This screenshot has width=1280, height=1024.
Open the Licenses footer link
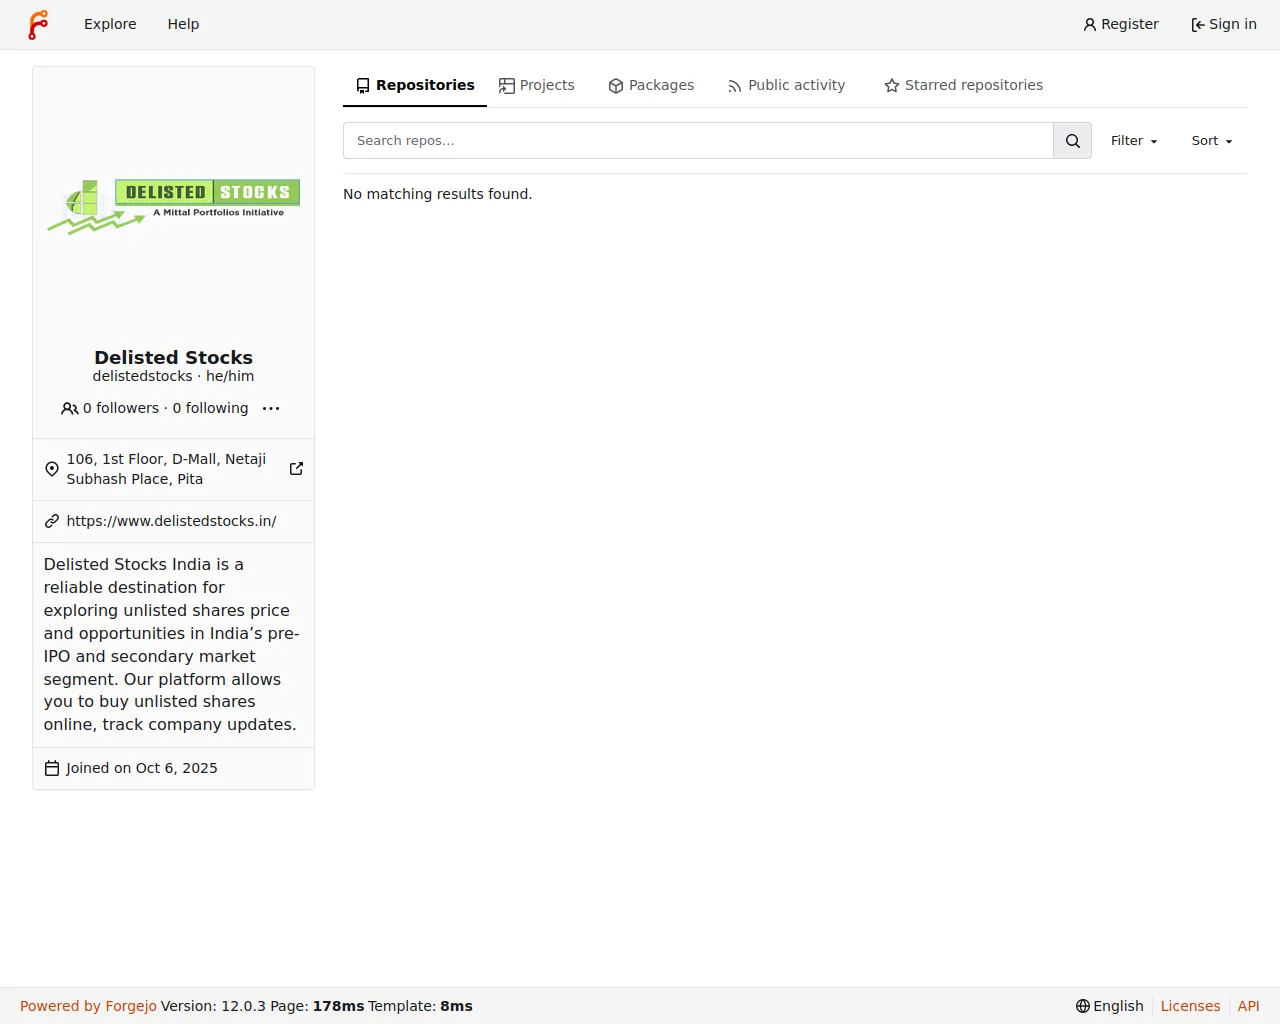click(1190, 1006)
